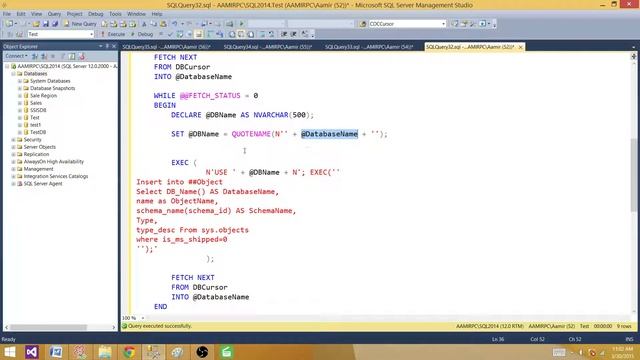Select the SQL Server Agent node
Viewport: 640px width, 360px height.
[x=43, y=184]
